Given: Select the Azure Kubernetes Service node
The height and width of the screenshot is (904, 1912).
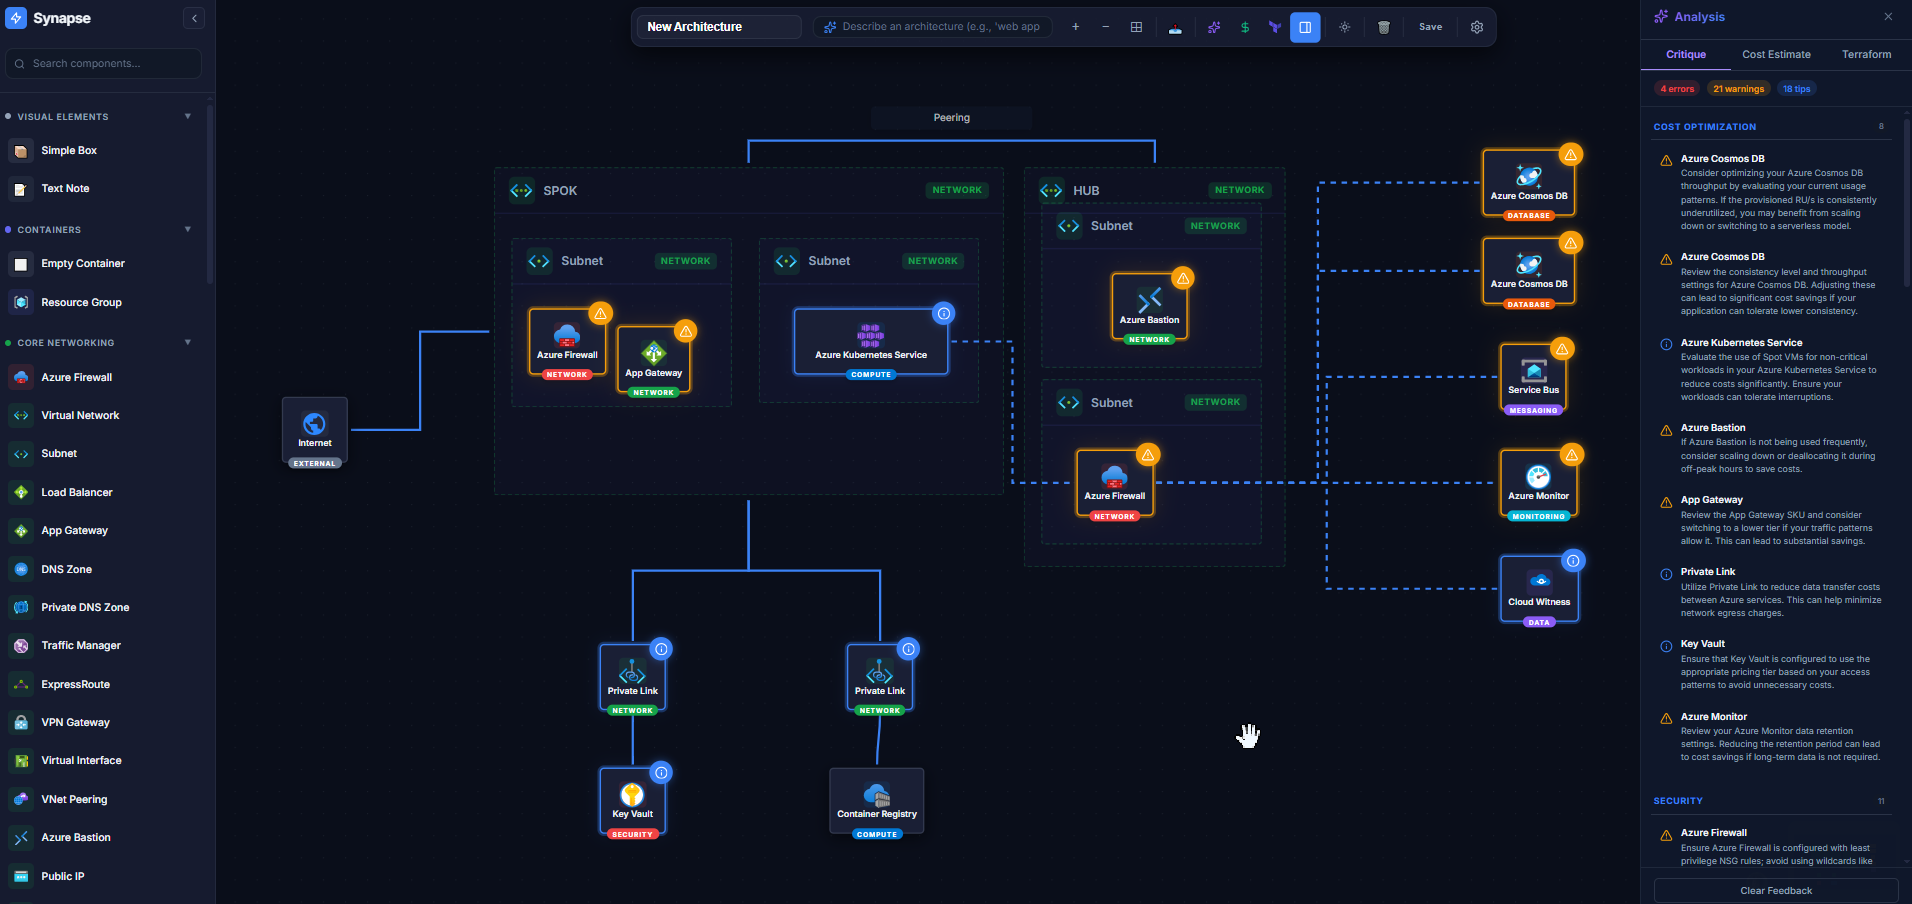Looking at the screenshot, I should tap(870, 342).
